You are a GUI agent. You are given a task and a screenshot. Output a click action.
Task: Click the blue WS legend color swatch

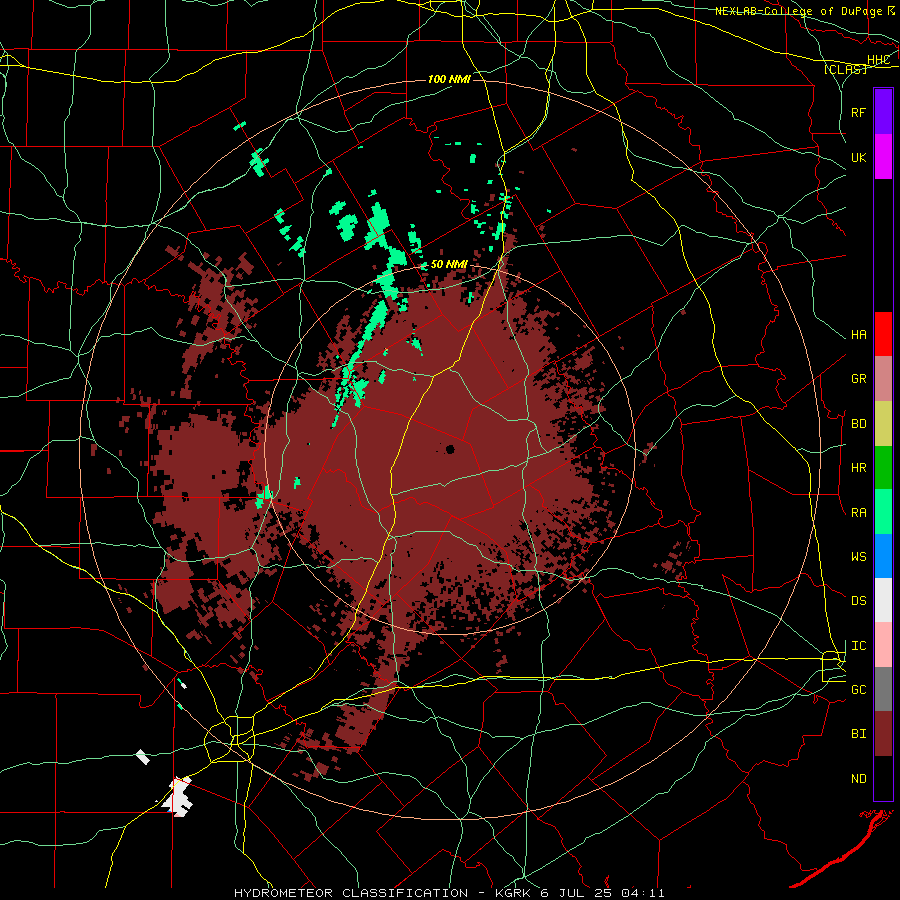[883, 556]
